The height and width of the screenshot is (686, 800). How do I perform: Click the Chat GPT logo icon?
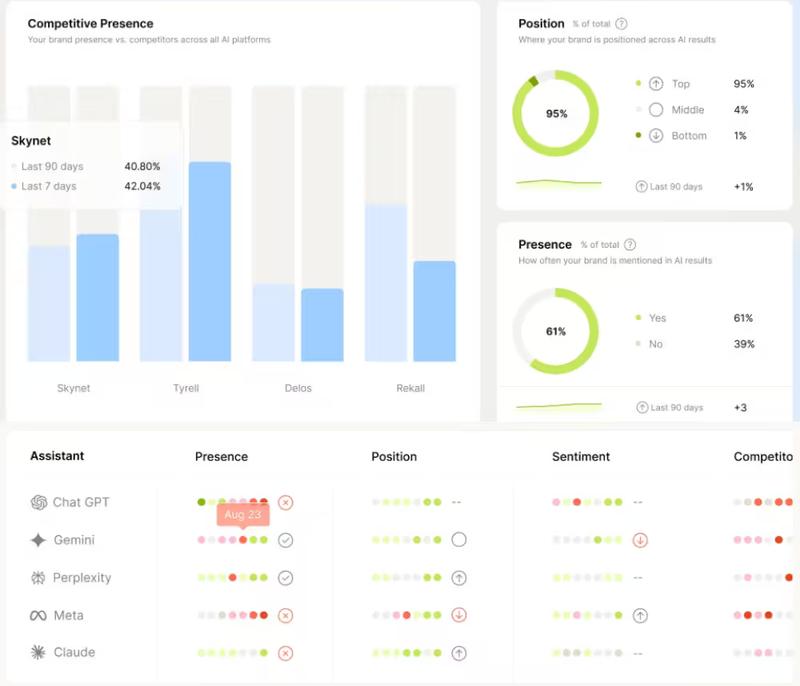(x=39, y=502)
